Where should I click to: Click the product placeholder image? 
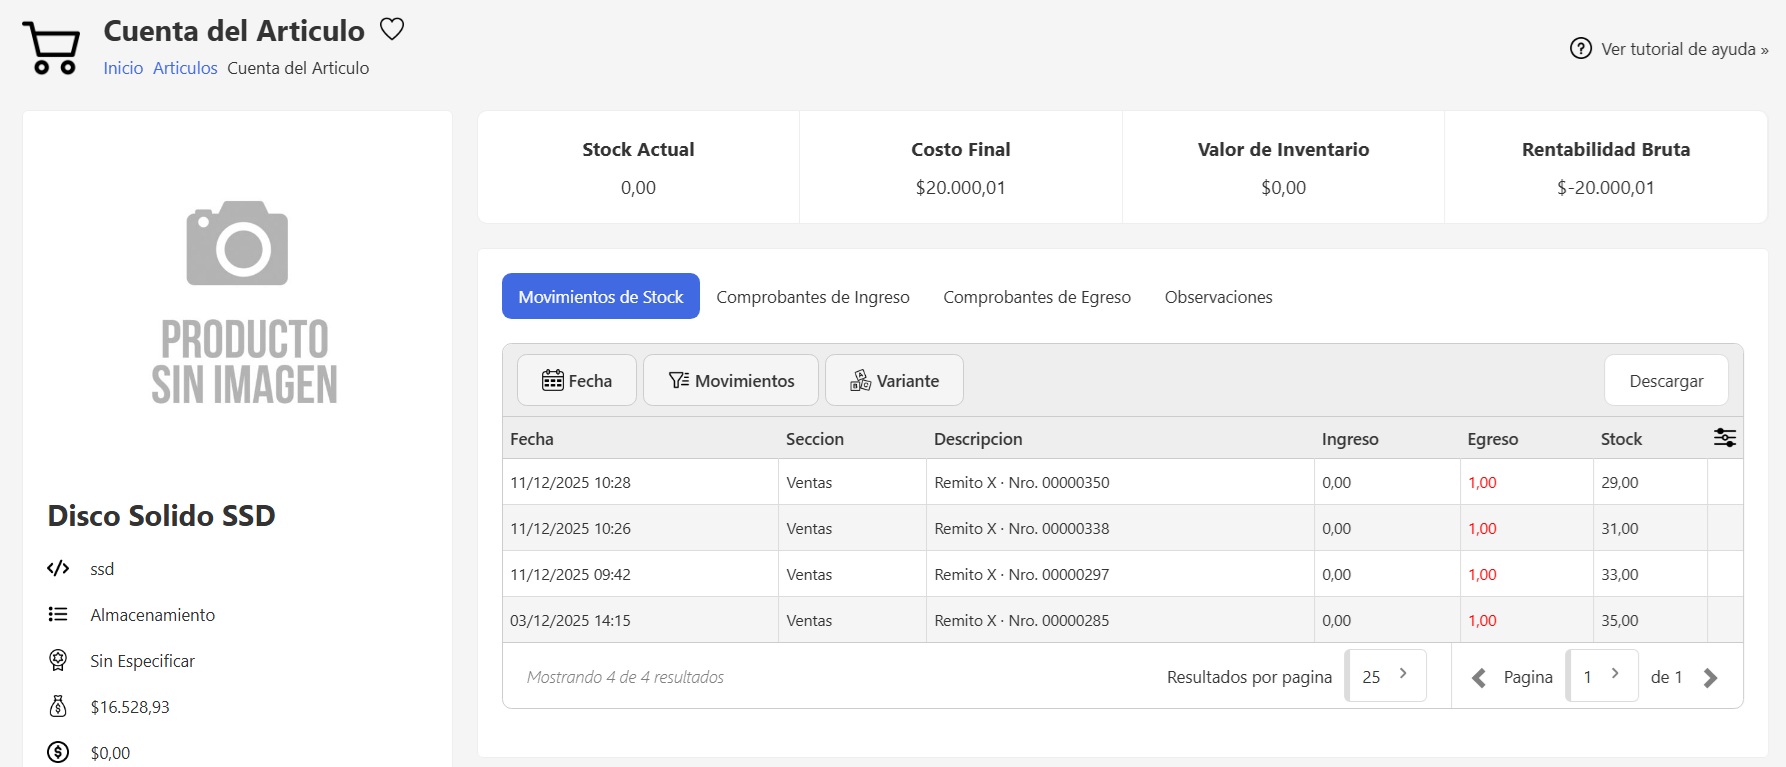coord(238,302)
